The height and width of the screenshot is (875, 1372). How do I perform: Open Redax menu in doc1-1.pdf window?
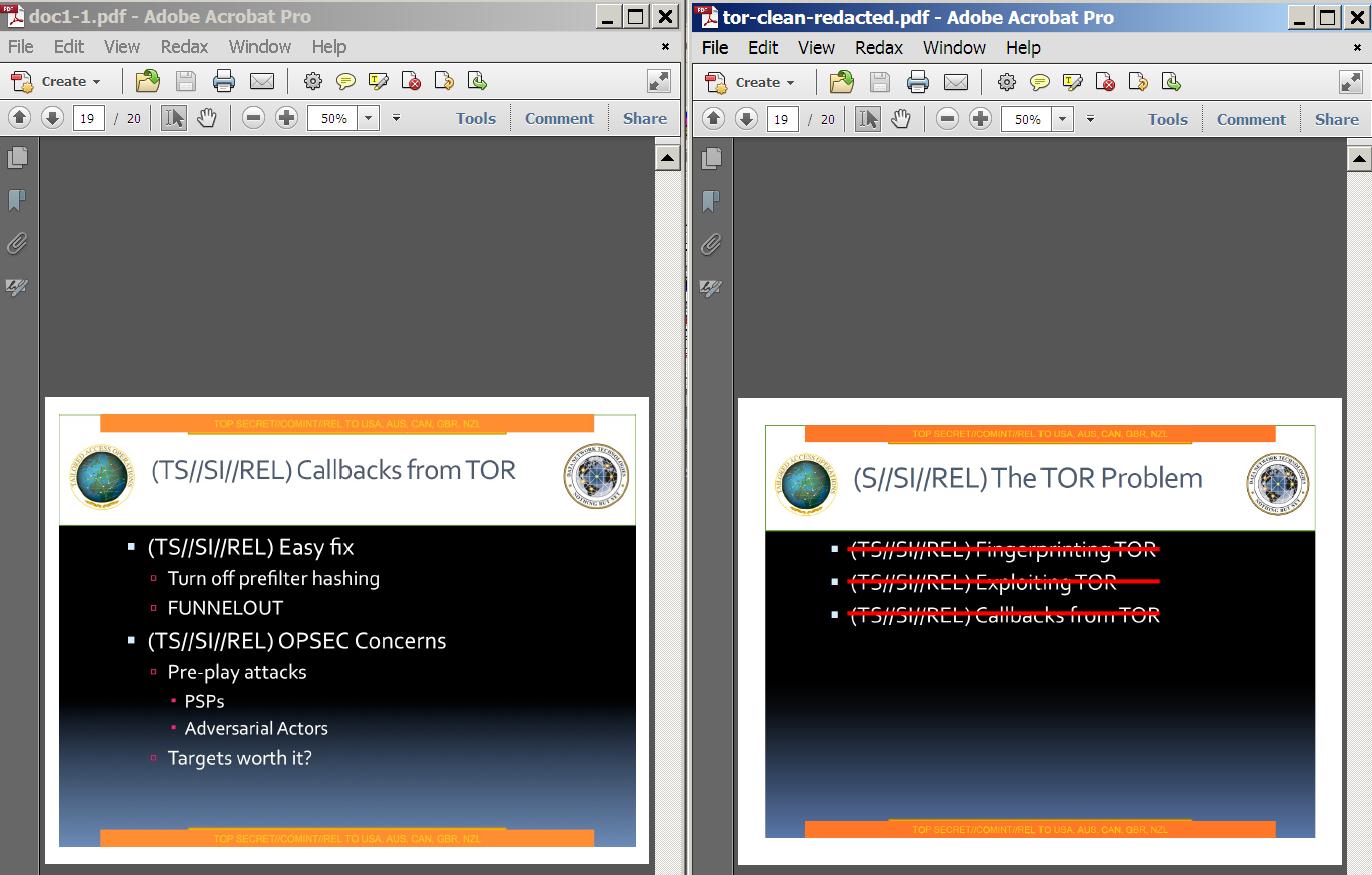click(x=185, y=46)
